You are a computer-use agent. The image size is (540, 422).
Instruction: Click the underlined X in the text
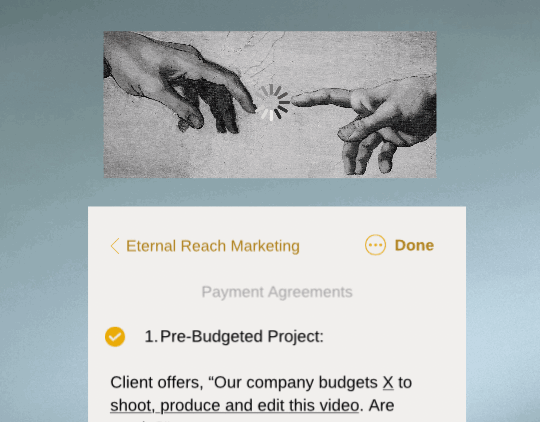(x=388, y=382)
